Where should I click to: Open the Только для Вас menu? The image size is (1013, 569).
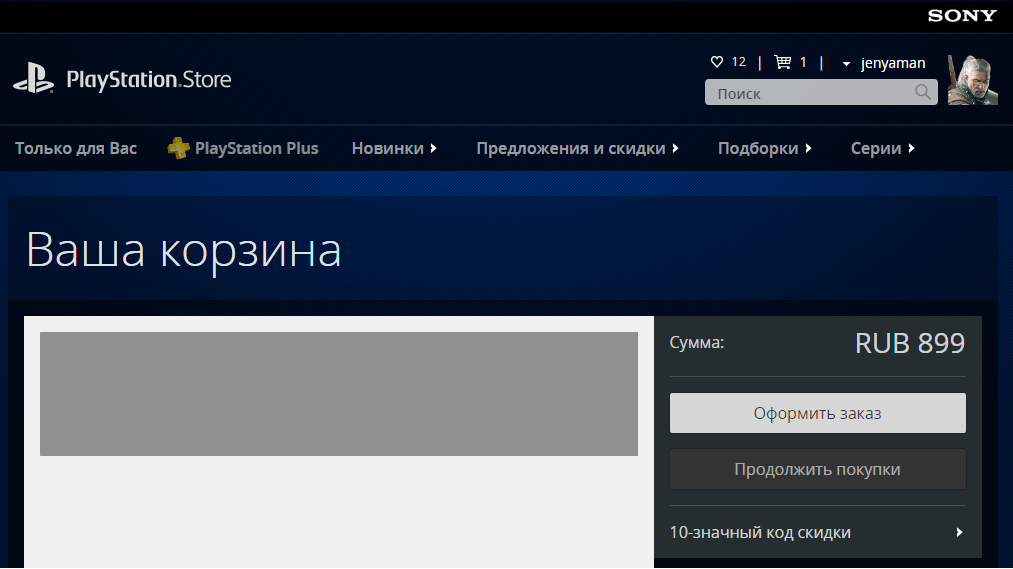(76, 149)
